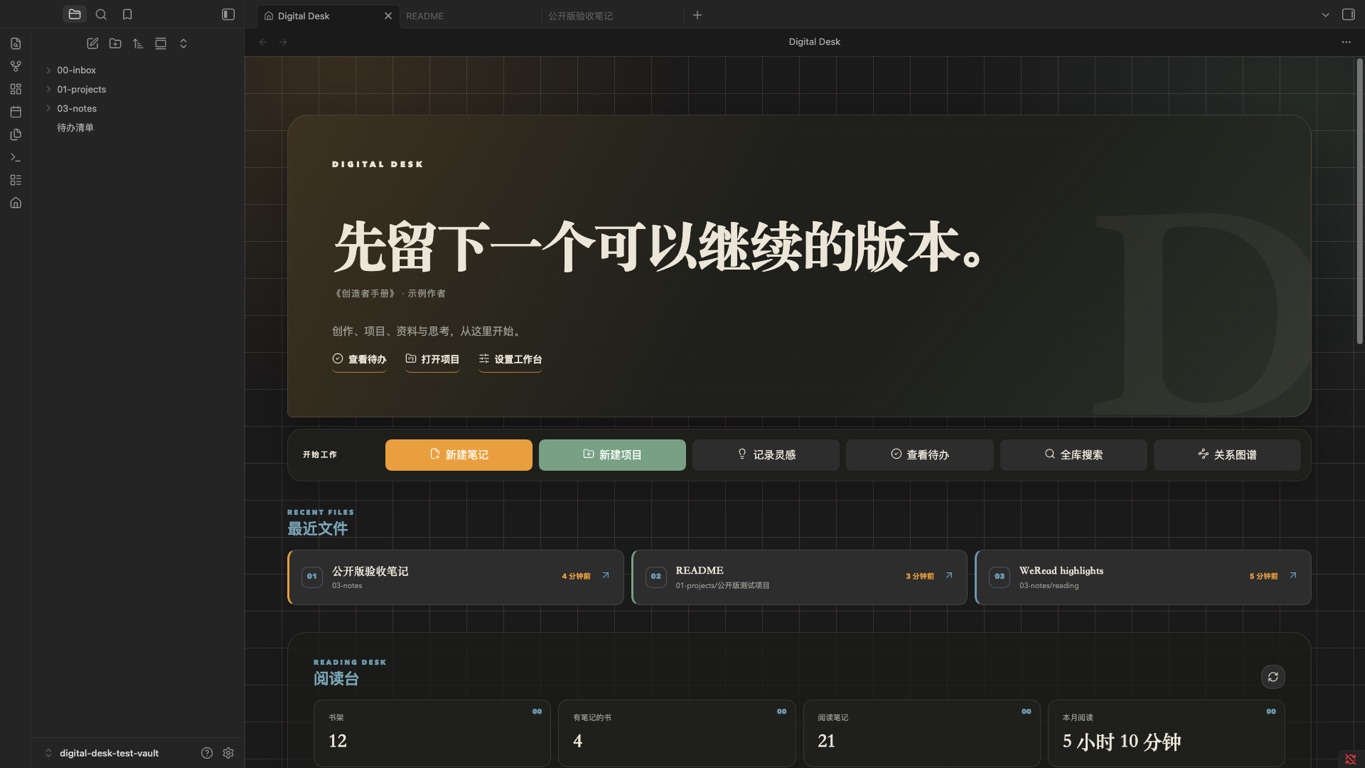Open the 本月阅读 stat card
1365x768 pixels.
click(1166, 733)
